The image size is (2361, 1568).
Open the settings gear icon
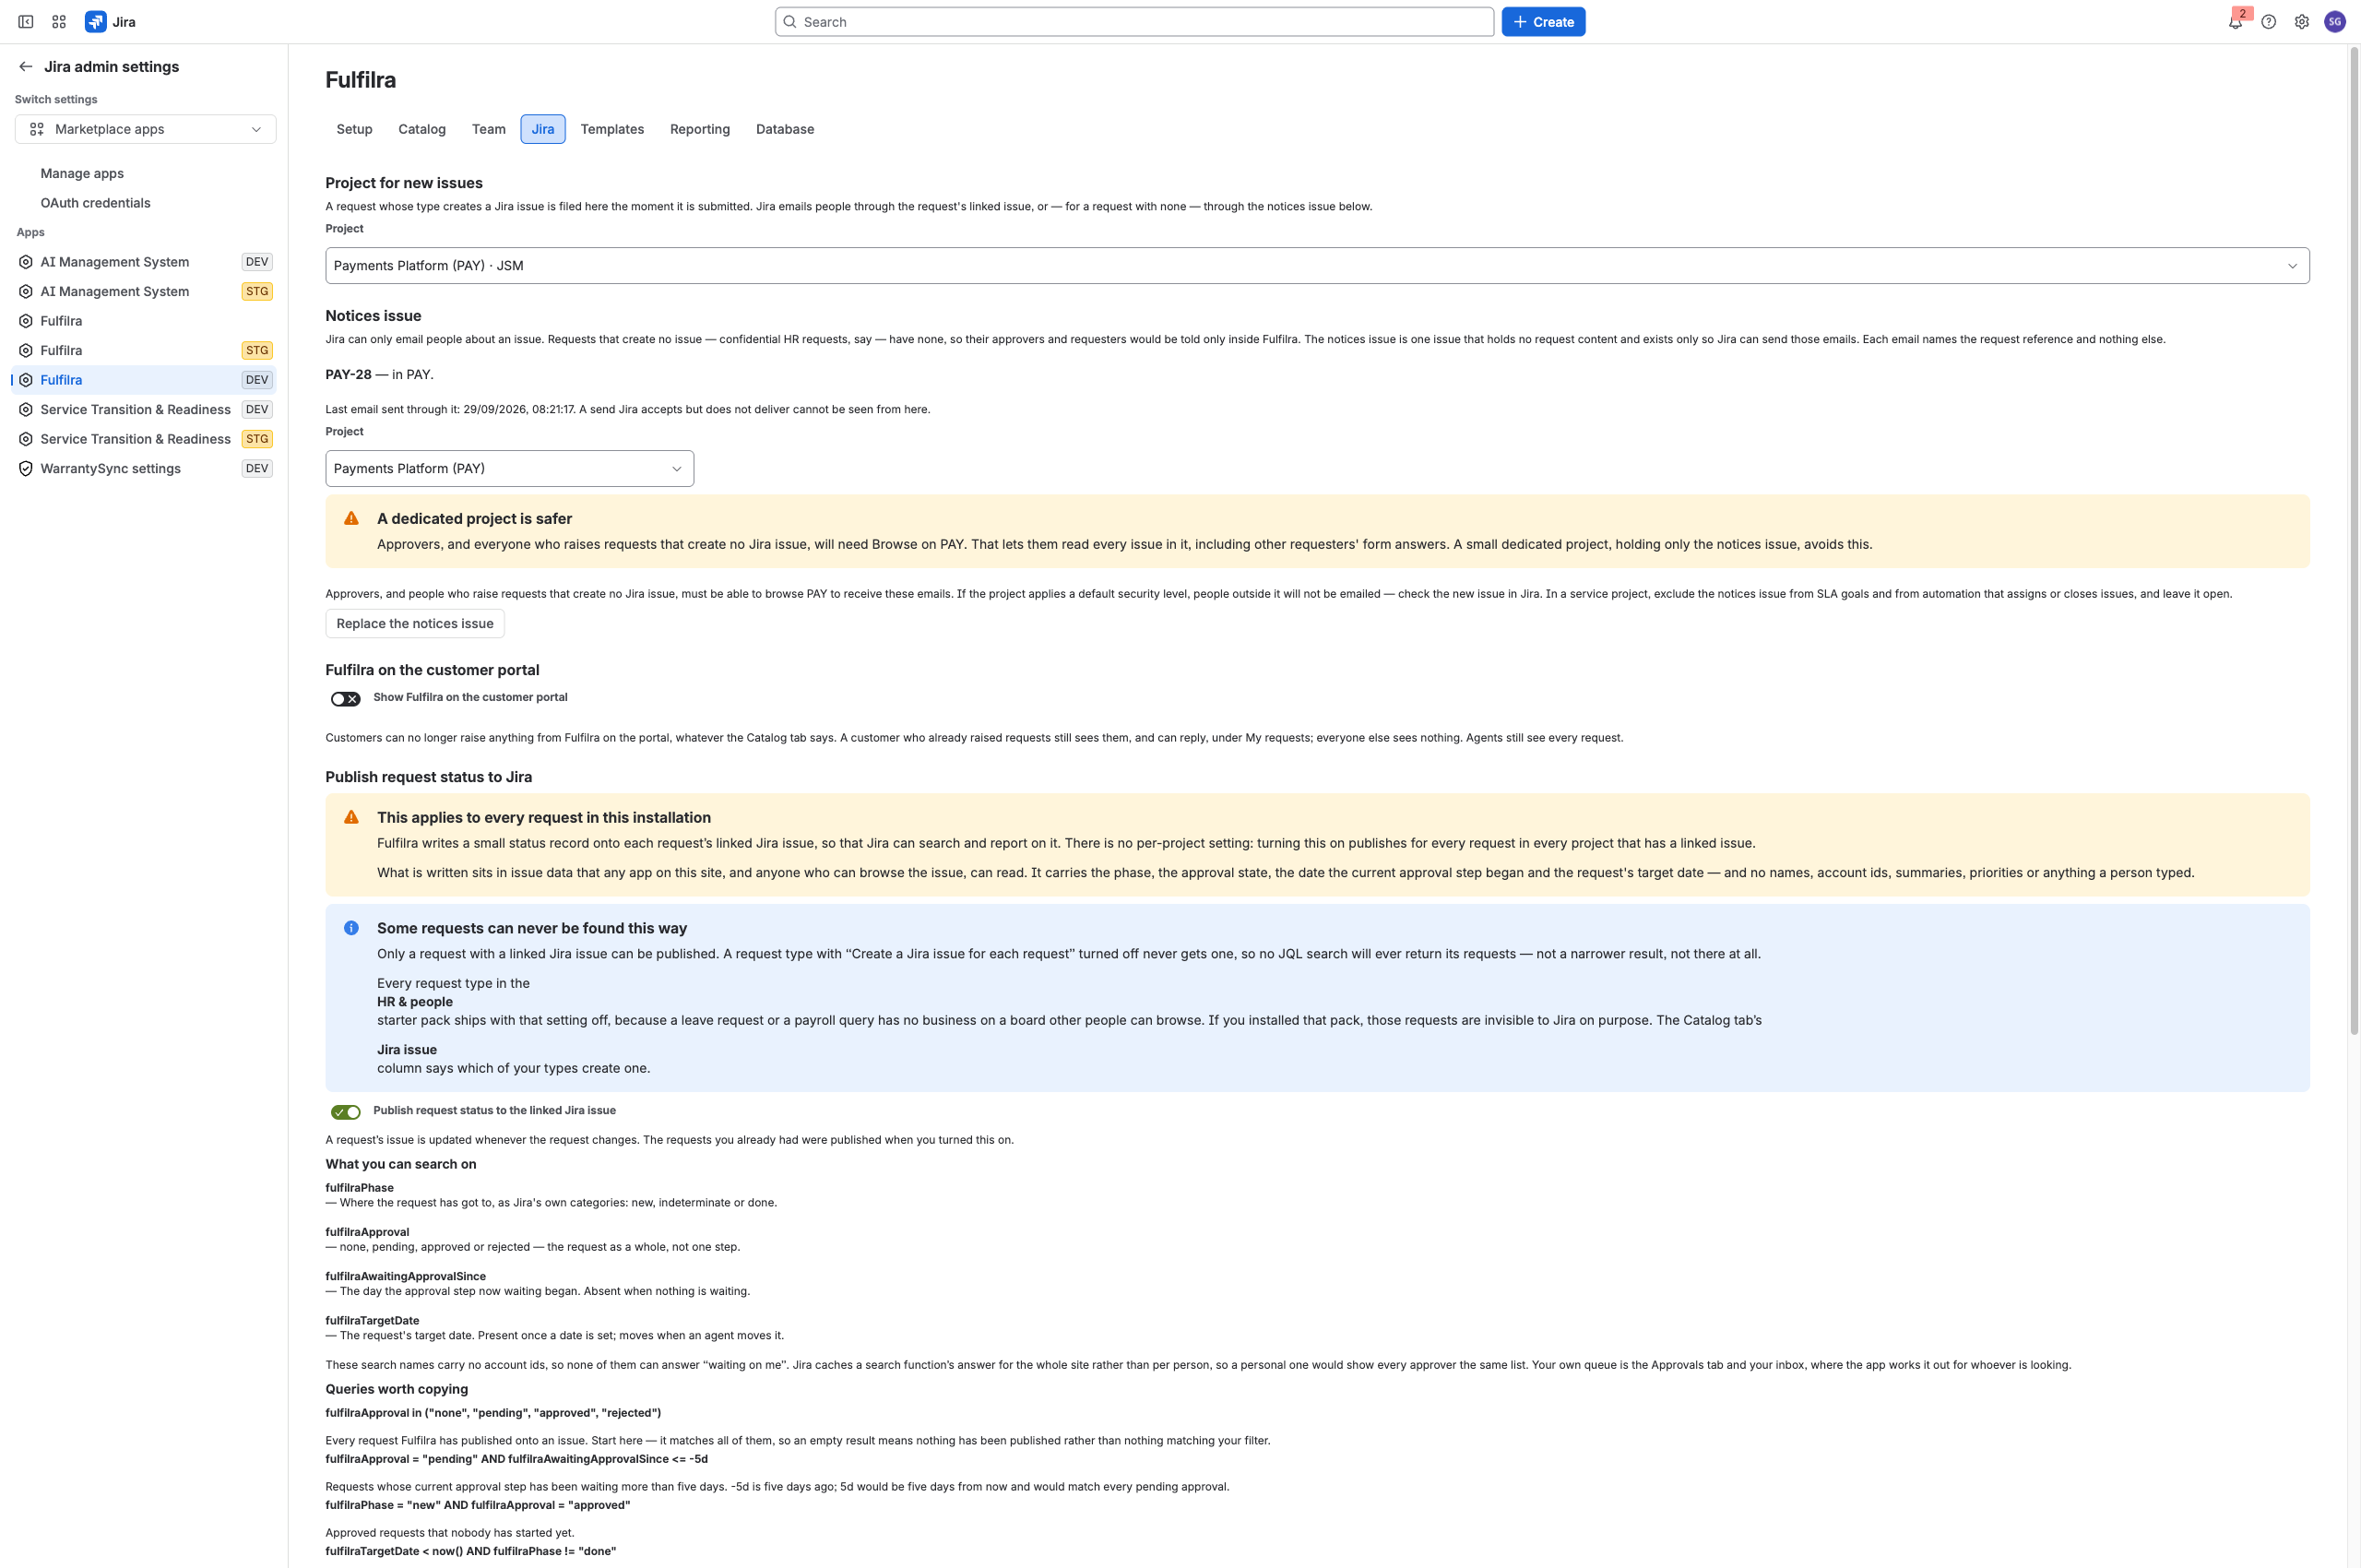[2302, 22]
